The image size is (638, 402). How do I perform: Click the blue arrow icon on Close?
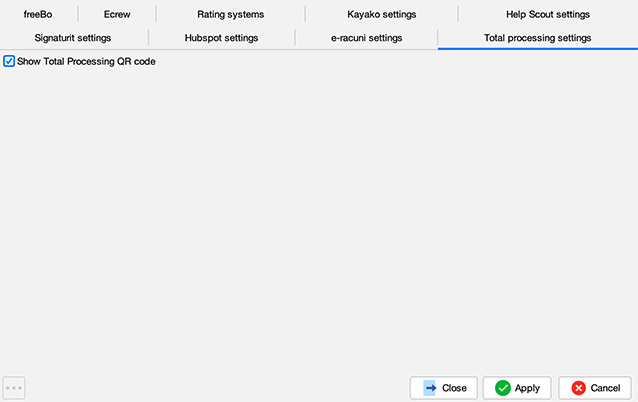[x=430, y=388]
